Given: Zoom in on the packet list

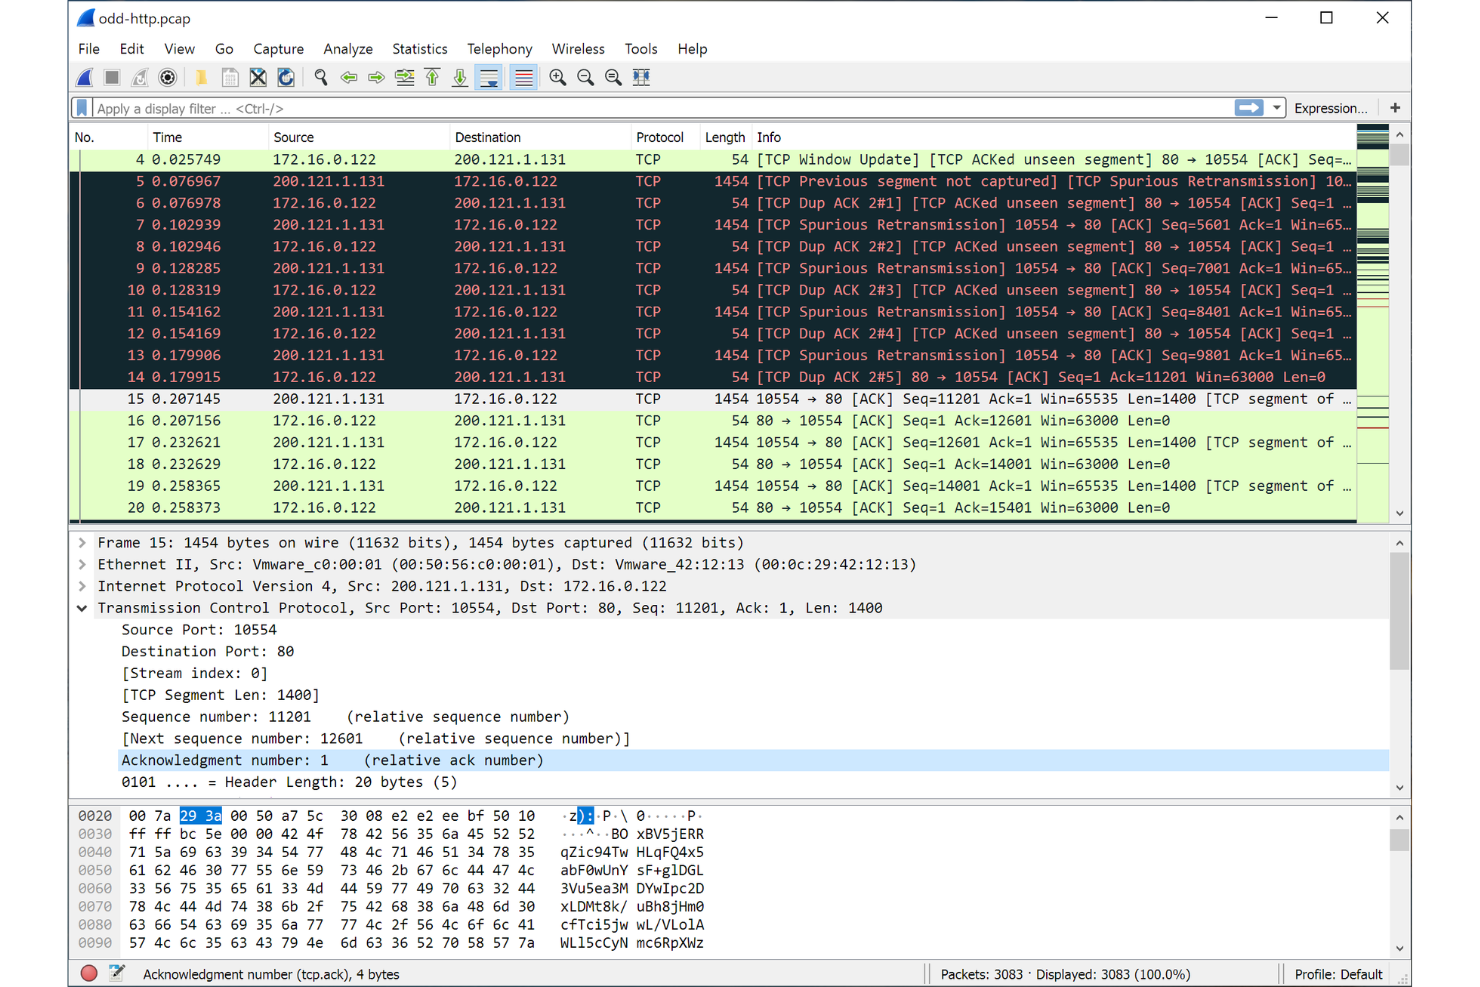Looking at the screenshot, I should click(557, 77).
